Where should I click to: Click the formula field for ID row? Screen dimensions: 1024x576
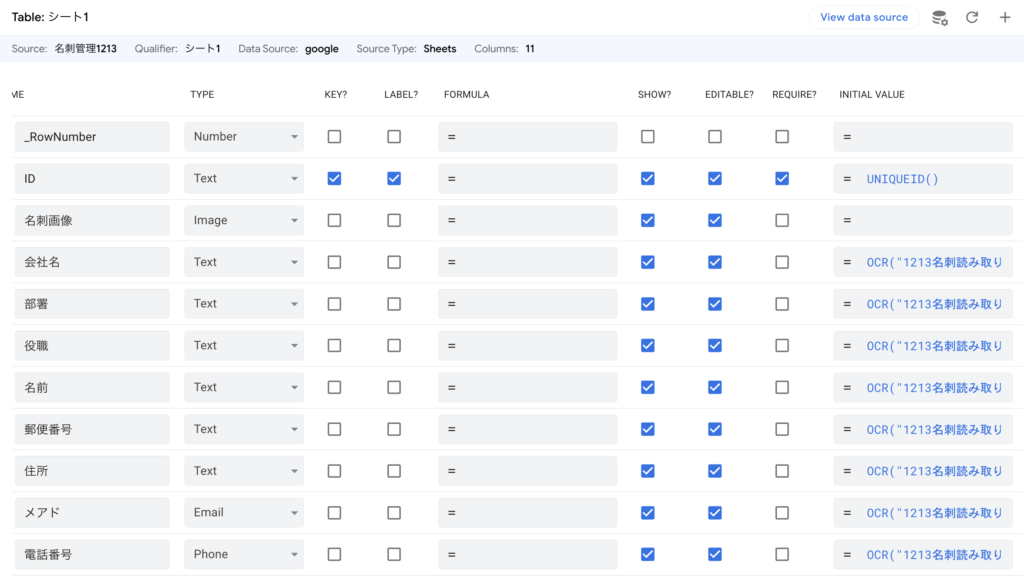(528, 179)
